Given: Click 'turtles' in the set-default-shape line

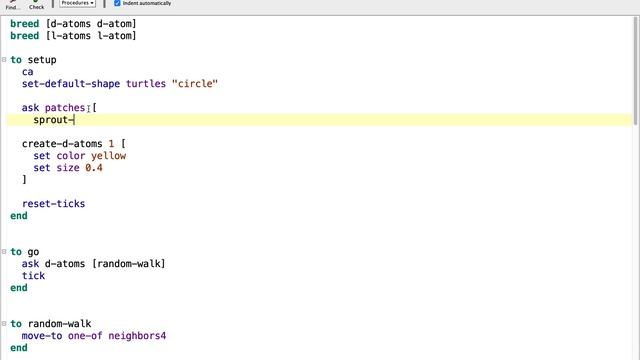Looking at the screenshot, I should click(146, 84).
